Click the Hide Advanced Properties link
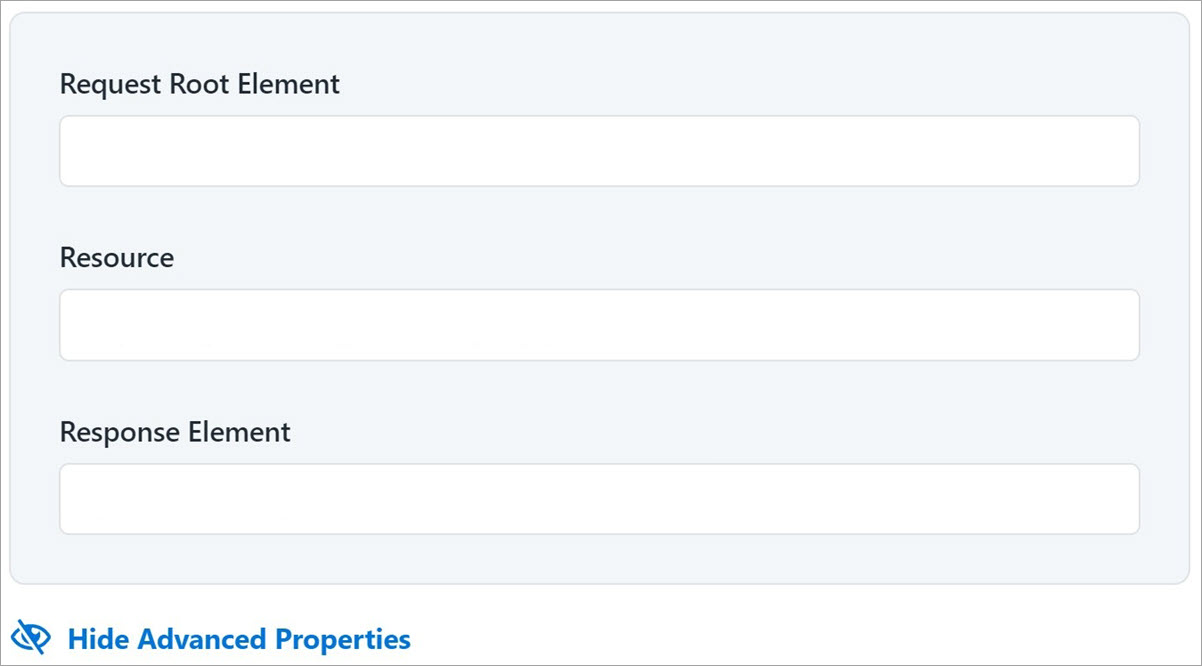This screenshot has height=666, width=1202. click(238, 639)
